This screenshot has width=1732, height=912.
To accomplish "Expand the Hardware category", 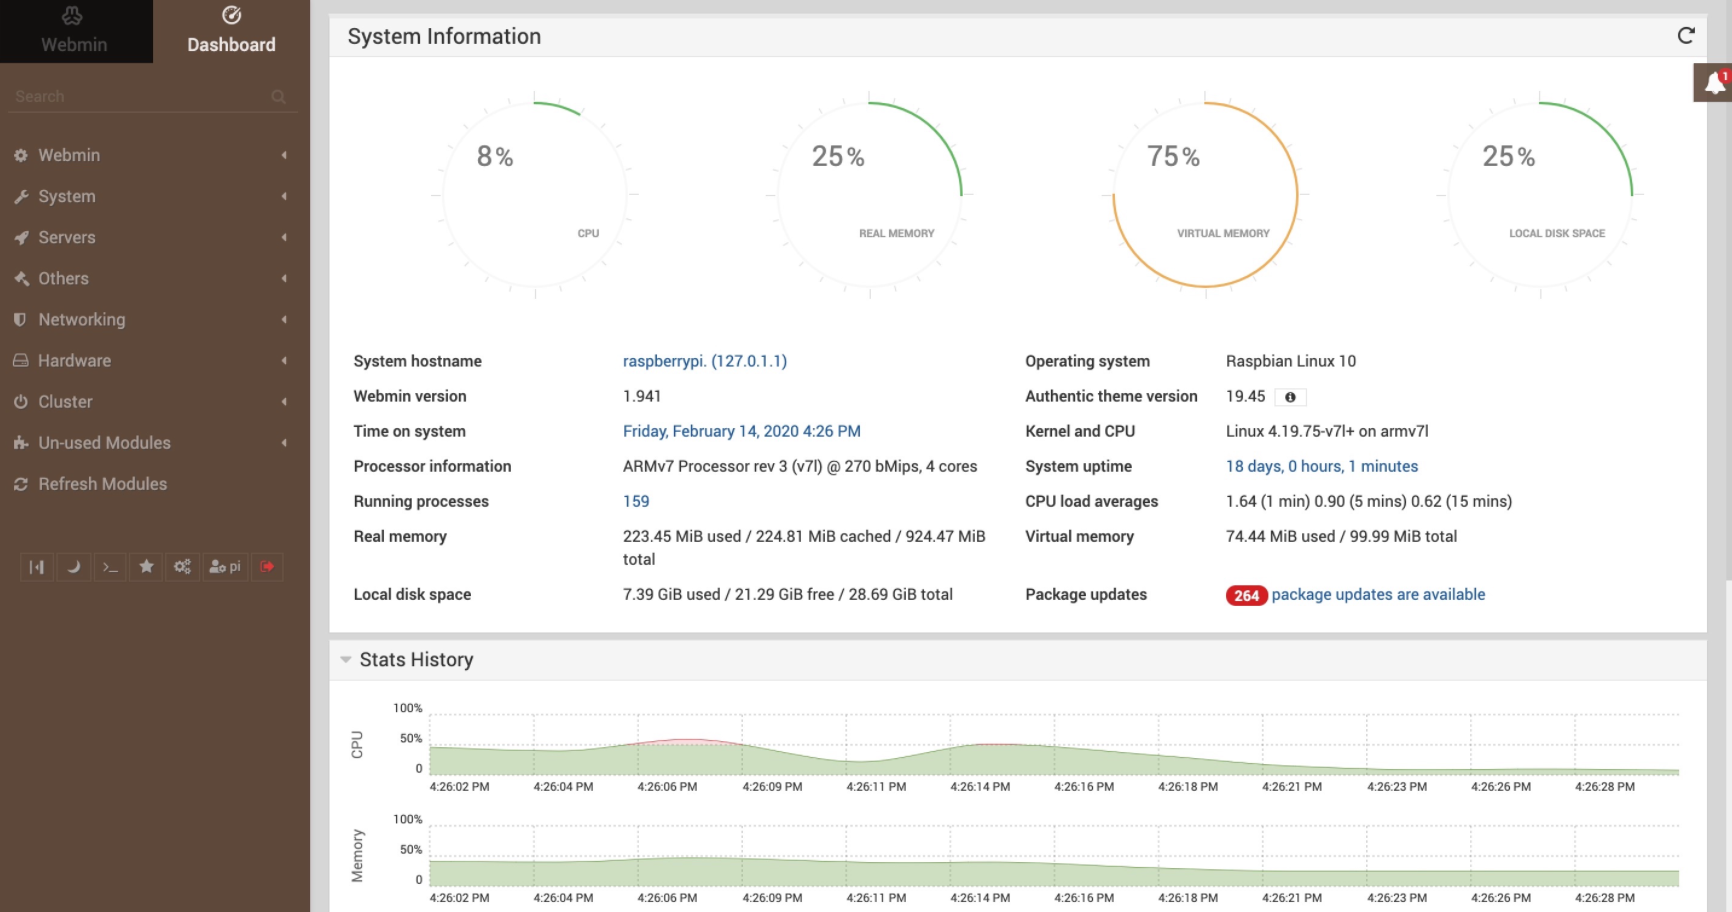I will click(x=154, y=360).
